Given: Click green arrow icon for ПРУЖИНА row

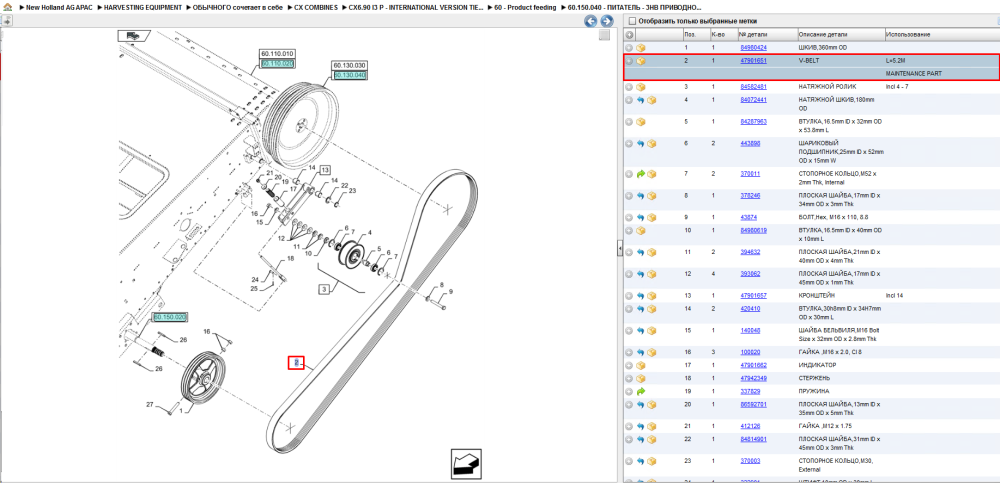Looking at the screenshot, I should point(641,391).
